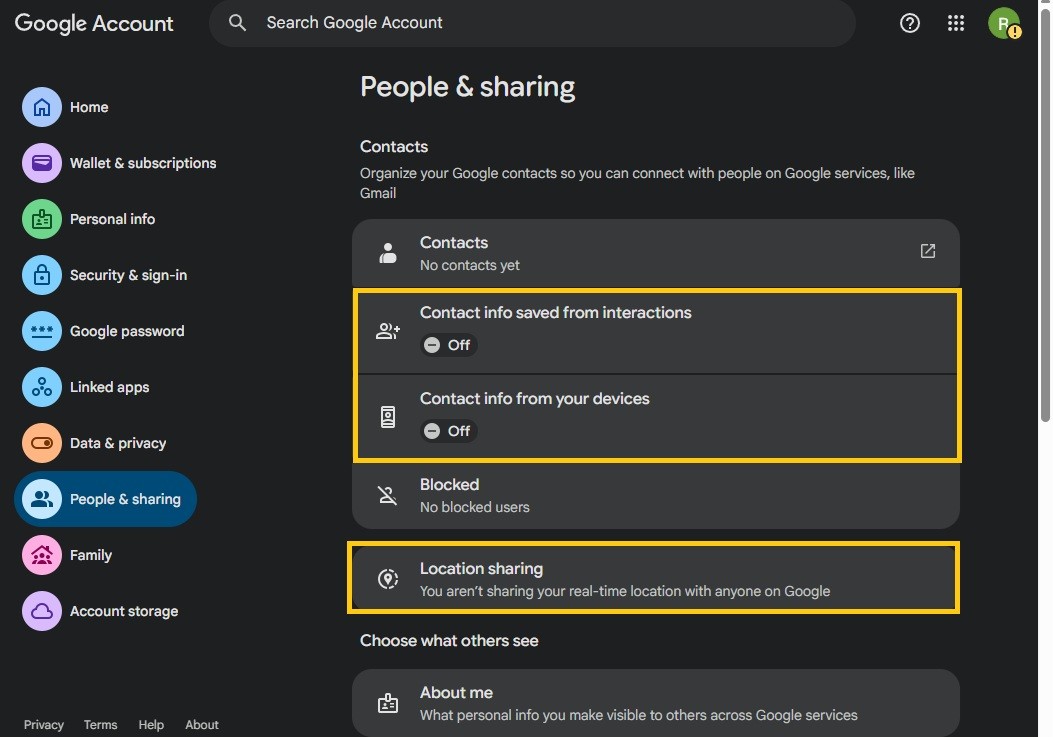1053x737 pixels.
Task: Click the Personal info badge icon
Action: click(x=42, y=219)
